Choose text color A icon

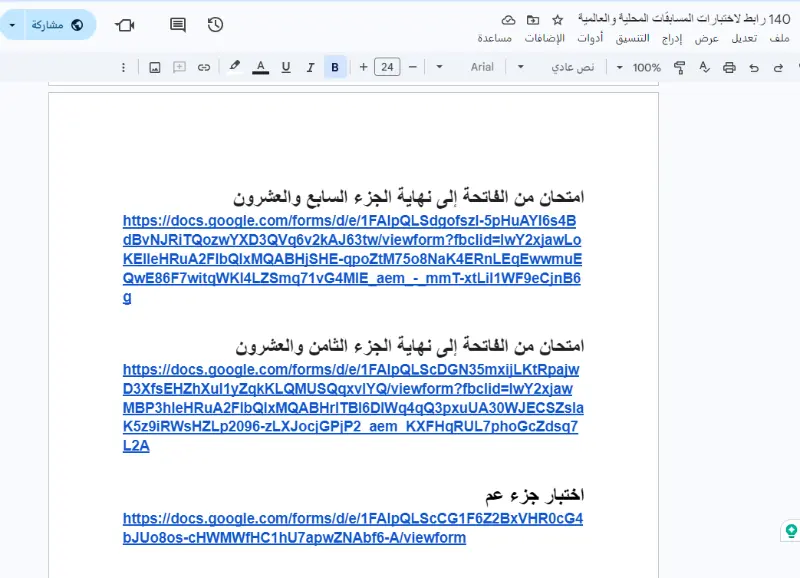tap(260, 67)
